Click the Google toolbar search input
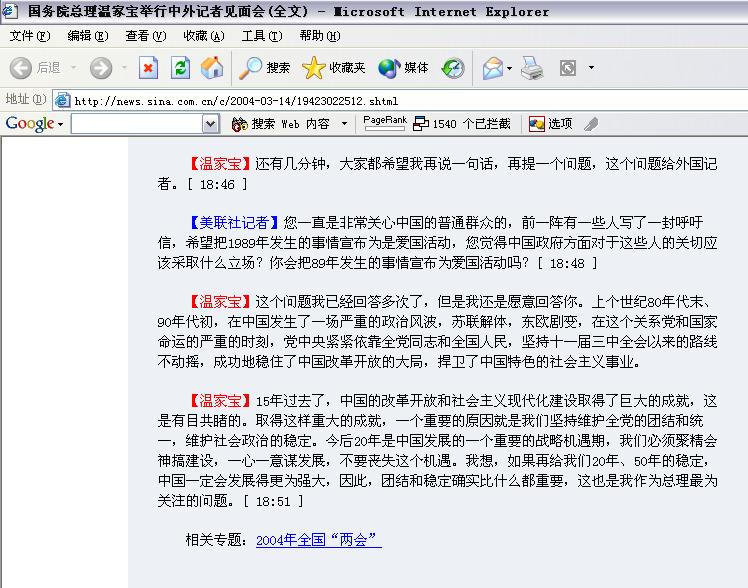Screen dimensions: 748x588 click(x=136, y=124)
